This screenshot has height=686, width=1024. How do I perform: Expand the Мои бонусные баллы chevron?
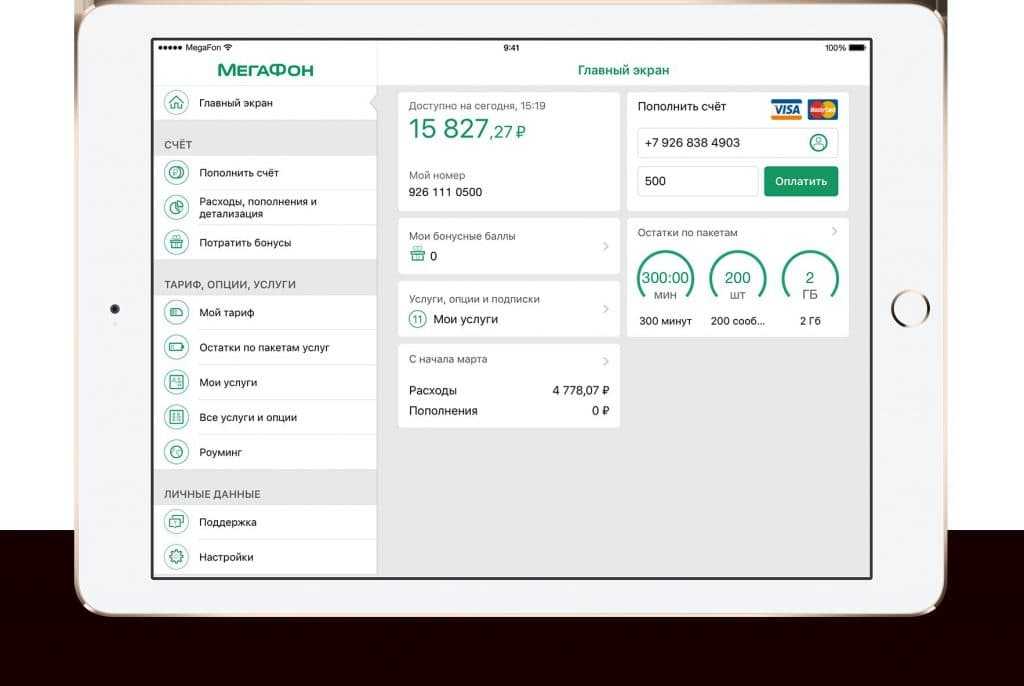pyautogui.click(x=606, y=246)
